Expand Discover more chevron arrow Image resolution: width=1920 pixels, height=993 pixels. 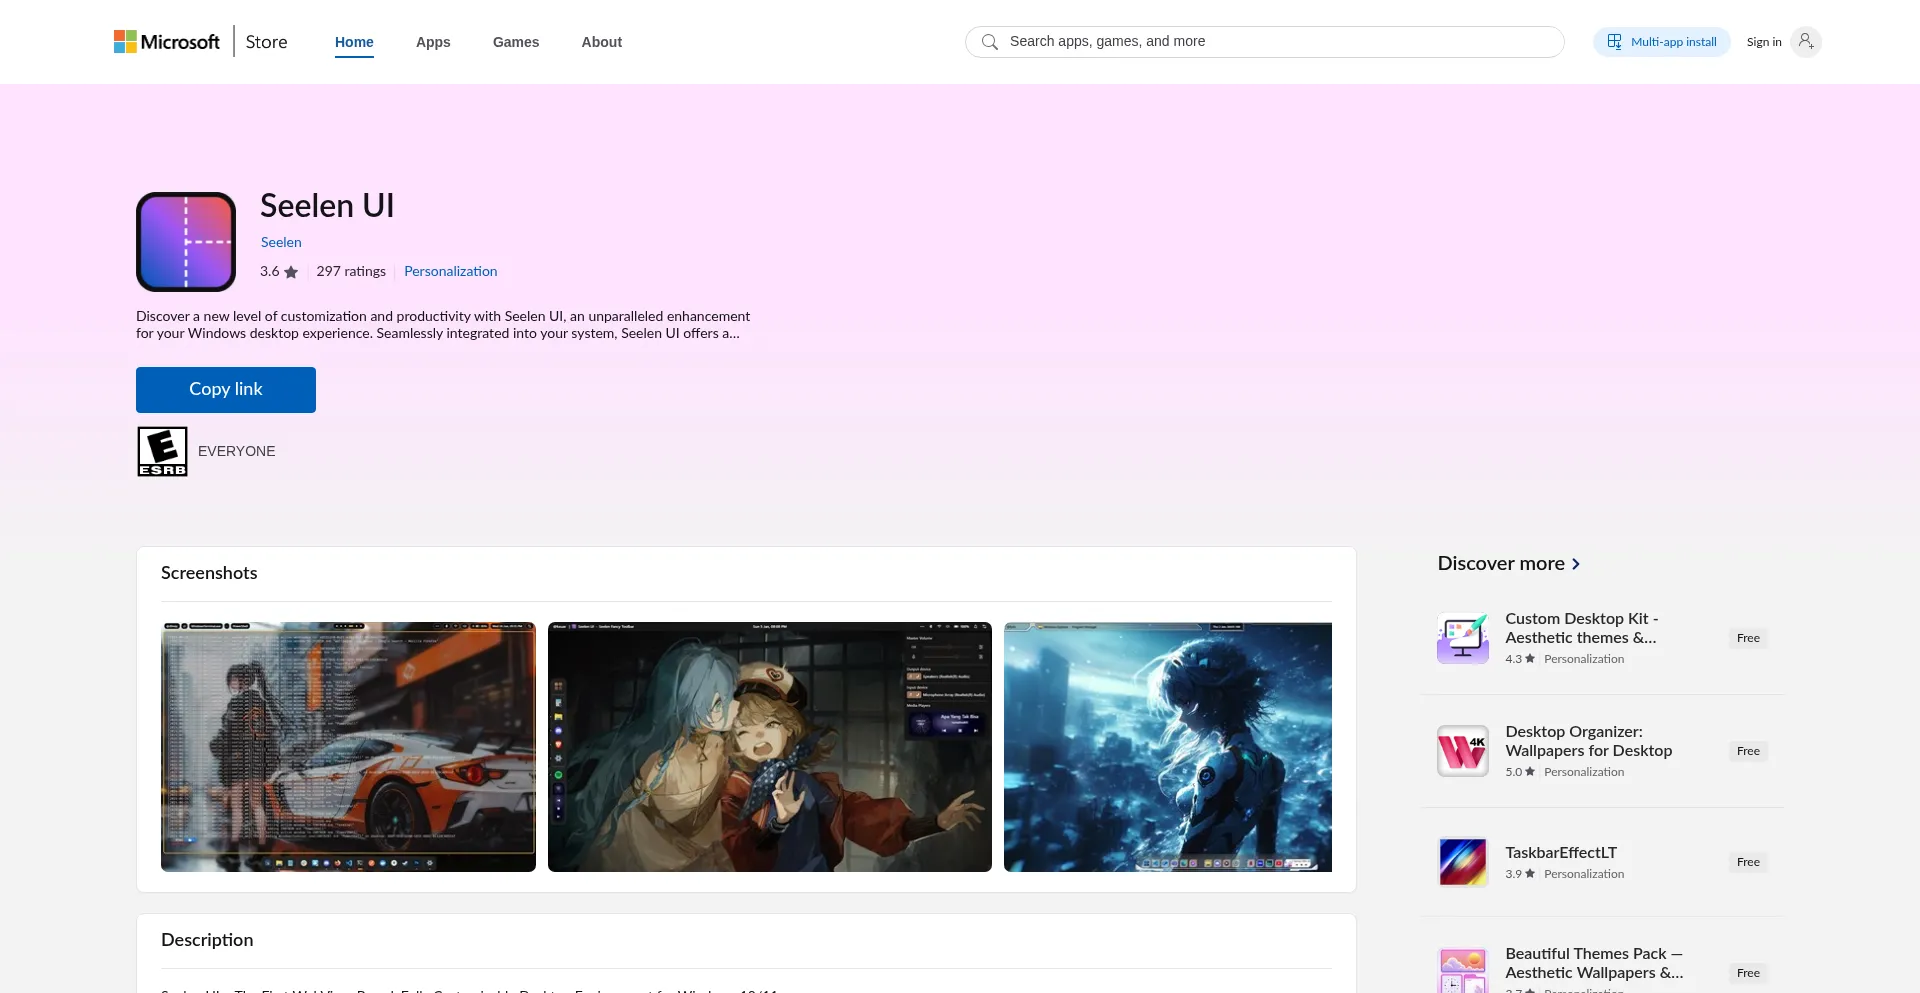[1576, 564]
